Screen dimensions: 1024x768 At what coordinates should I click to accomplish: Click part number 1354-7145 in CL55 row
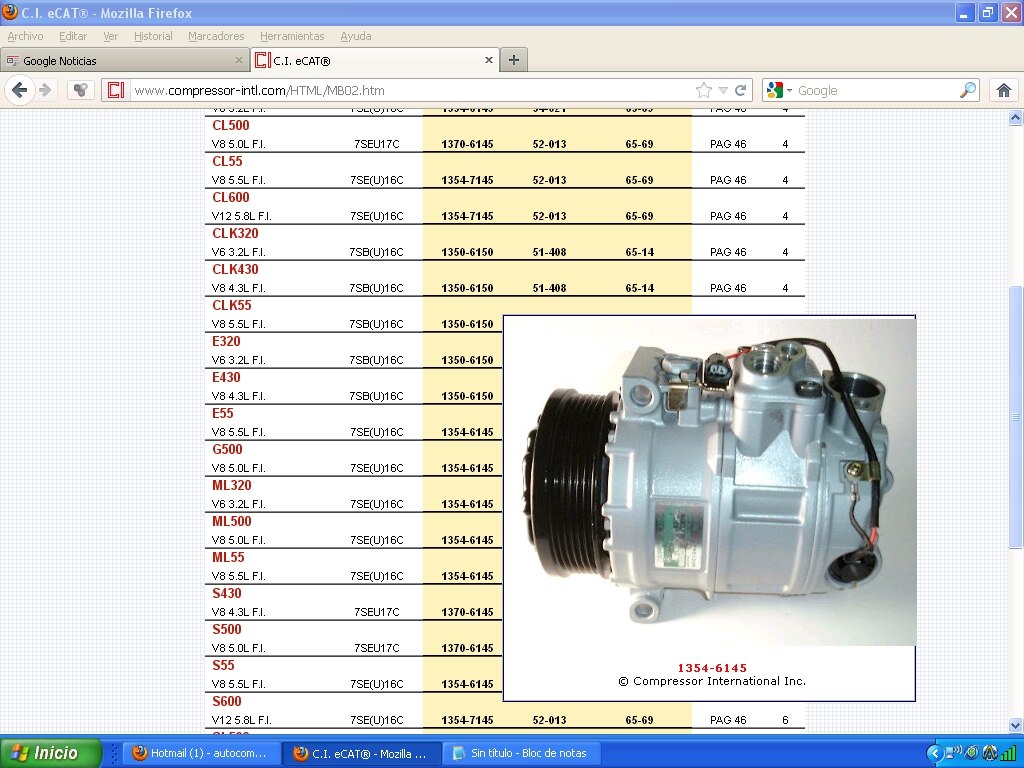467,180
